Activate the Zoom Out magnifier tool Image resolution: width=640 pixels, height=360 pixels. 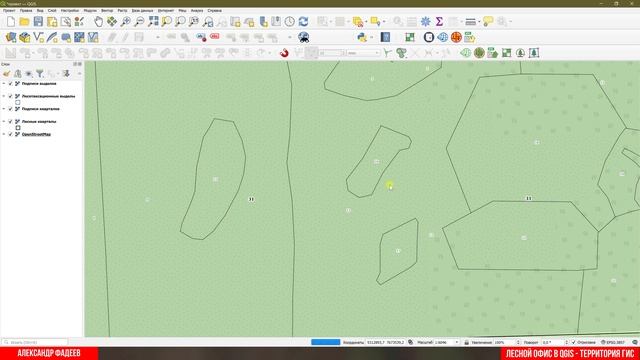(139, 22)
